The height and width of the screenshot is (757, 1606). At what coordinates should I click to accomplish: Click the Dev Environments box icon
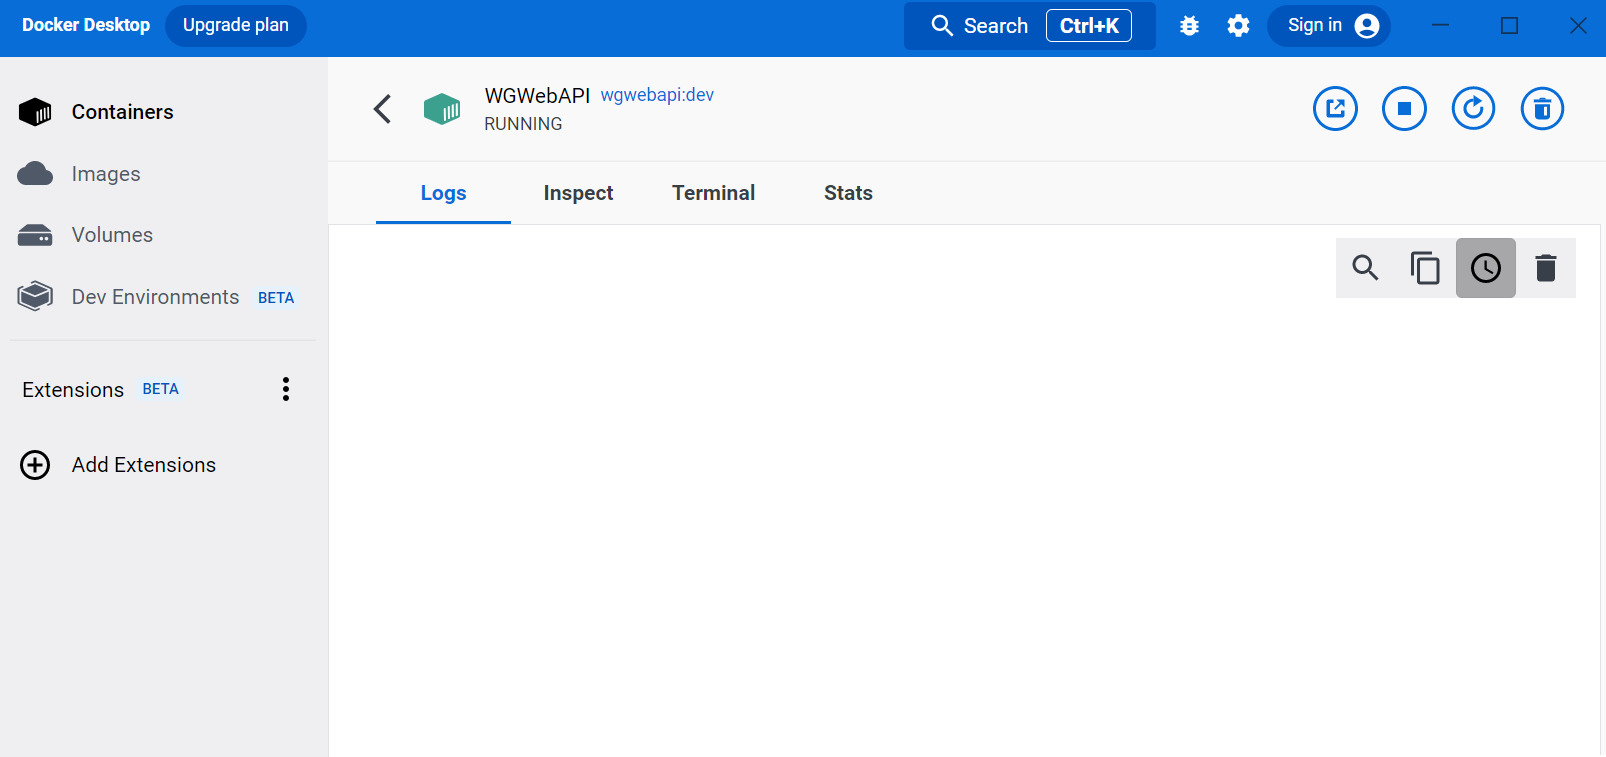pos(35,296)
